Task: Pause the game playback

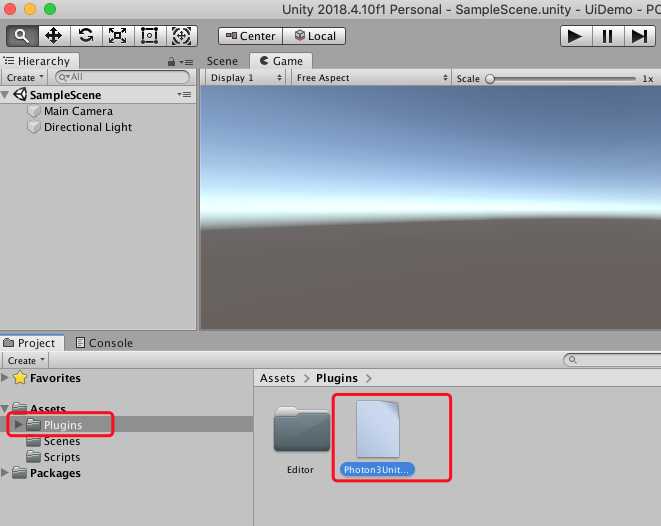Action: pyautogui.click(x=607, y=36)
